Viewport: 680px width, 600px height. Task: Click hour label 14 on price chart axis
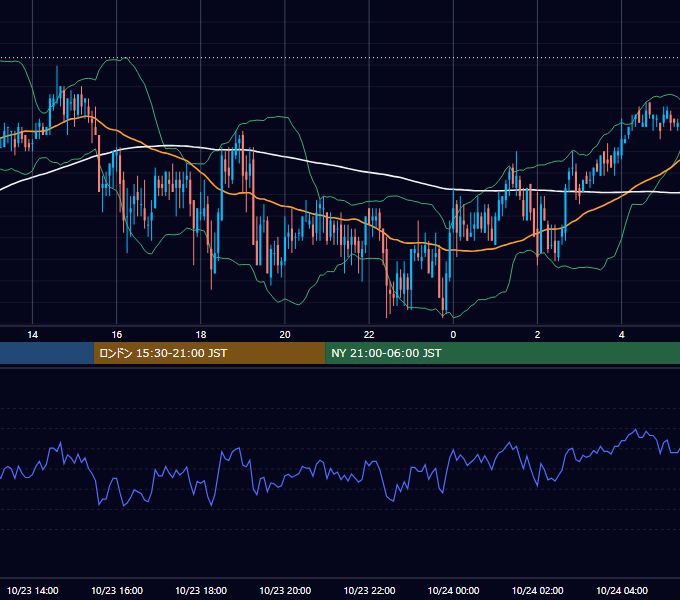point(33,335)
